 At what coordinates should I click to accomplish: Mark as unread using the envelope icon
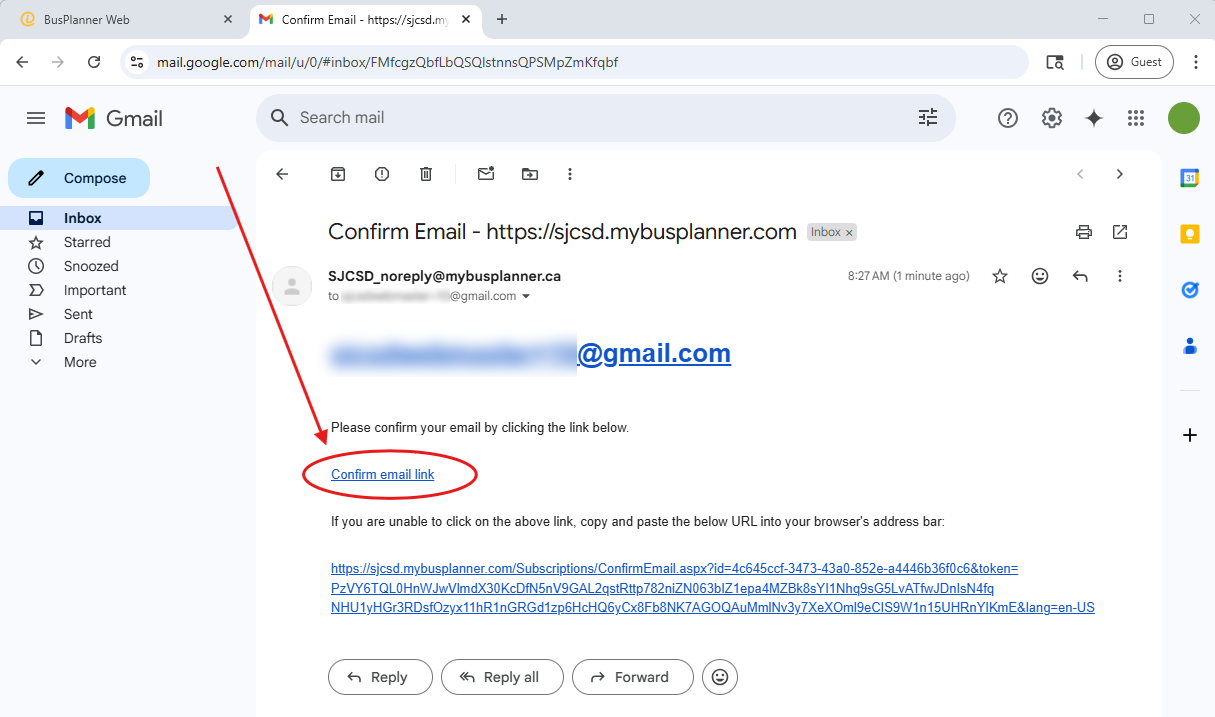[x=486, y=174]
